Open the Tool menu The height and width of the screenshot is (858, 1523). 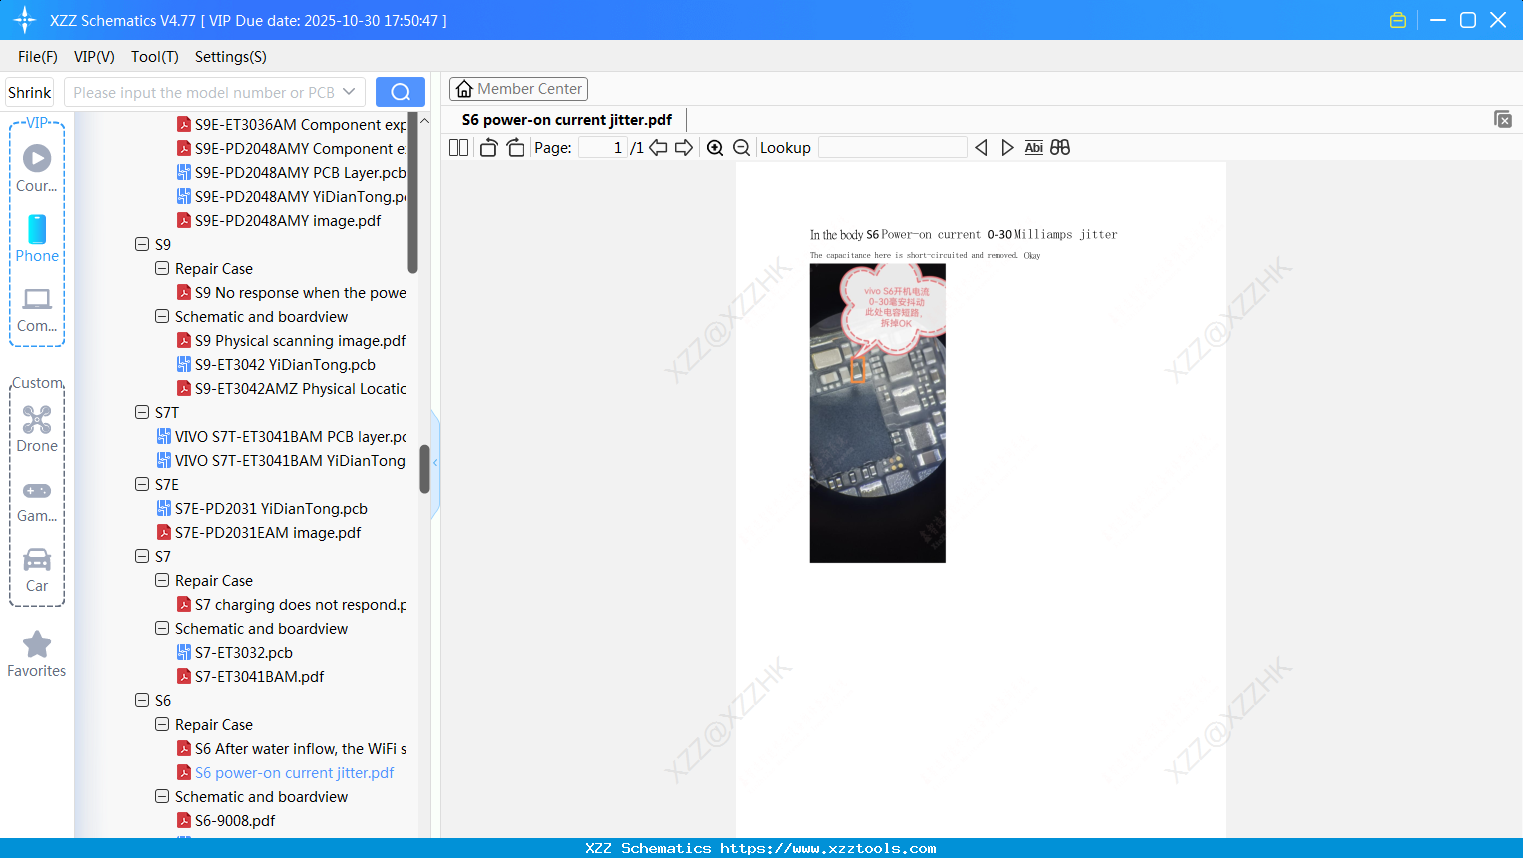click(x=154, y=57)
